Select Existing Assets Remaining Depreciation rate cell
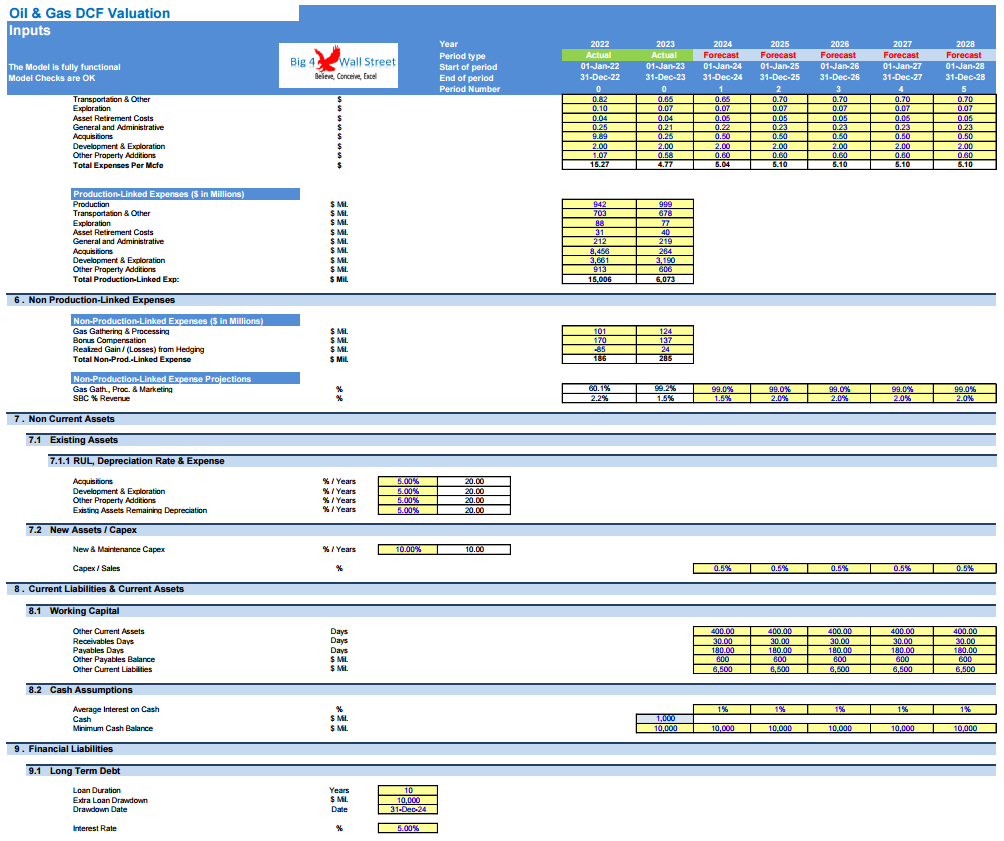Viewport: 1004px width, 841px height. click(408, 510)
